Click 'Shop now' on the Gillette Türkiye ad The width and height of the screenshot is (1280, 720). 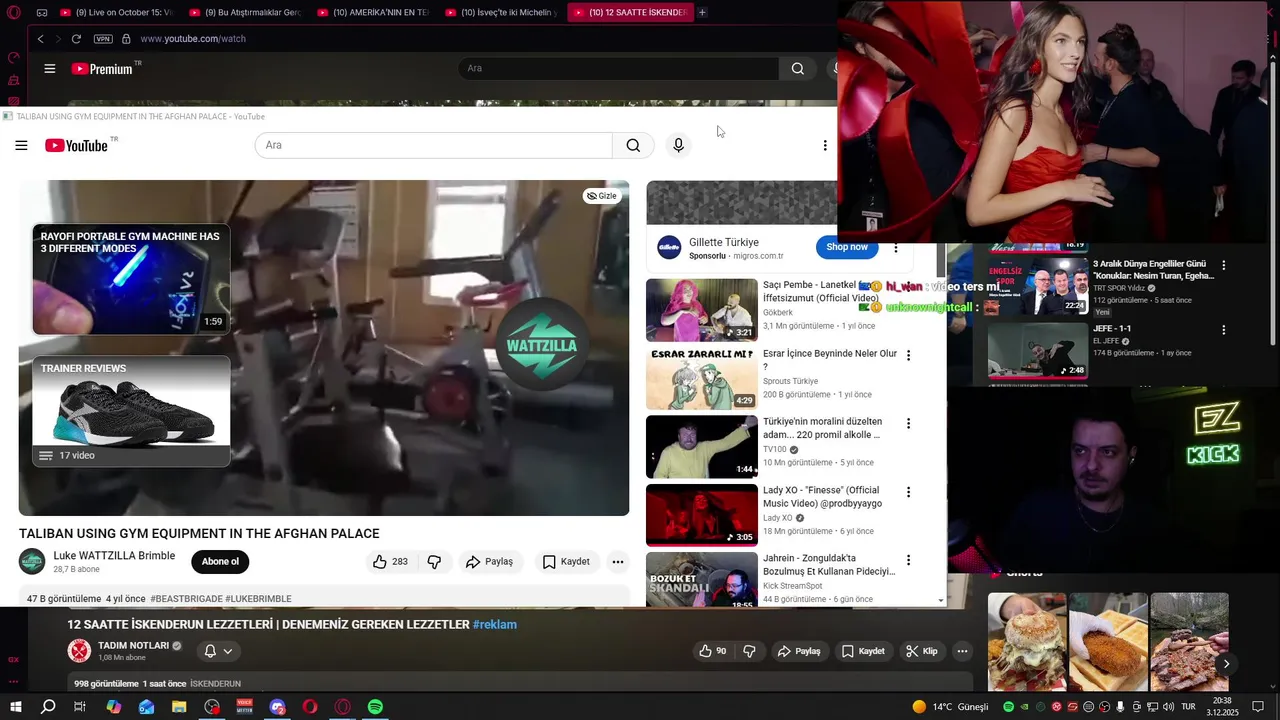click(x=847, y=247)
